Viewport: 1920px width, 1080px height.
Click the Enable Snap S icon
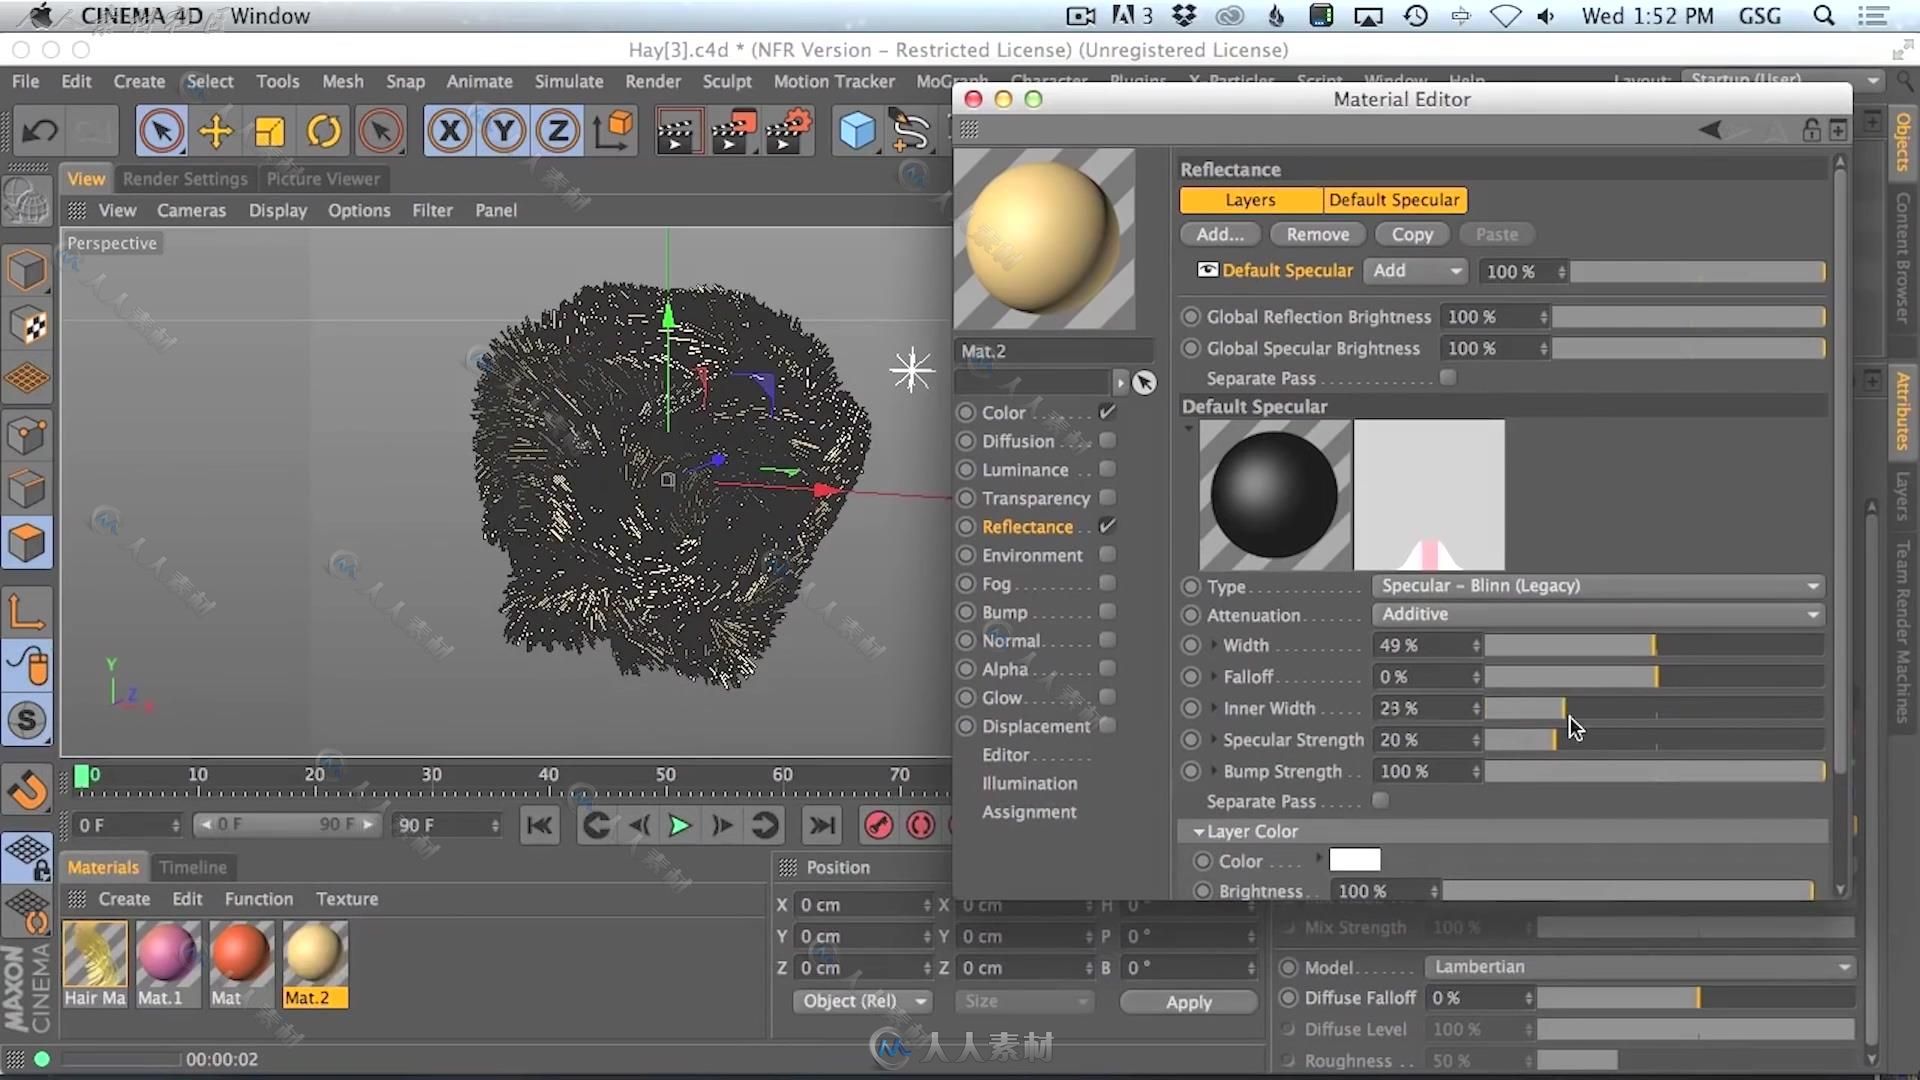point(26,720)
